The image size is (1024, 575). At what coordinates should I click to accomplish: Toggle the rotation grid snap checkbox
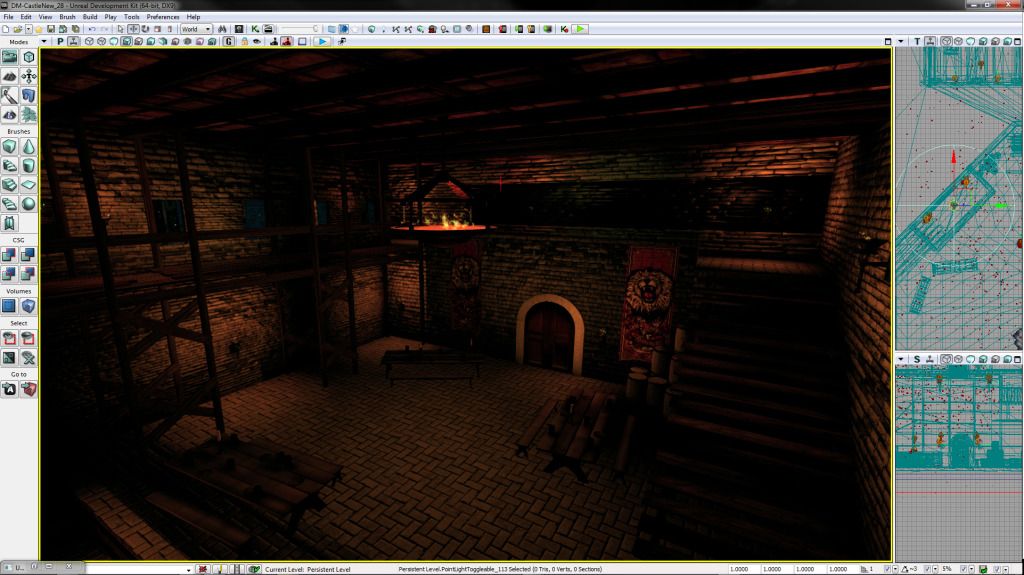[927, 570]
